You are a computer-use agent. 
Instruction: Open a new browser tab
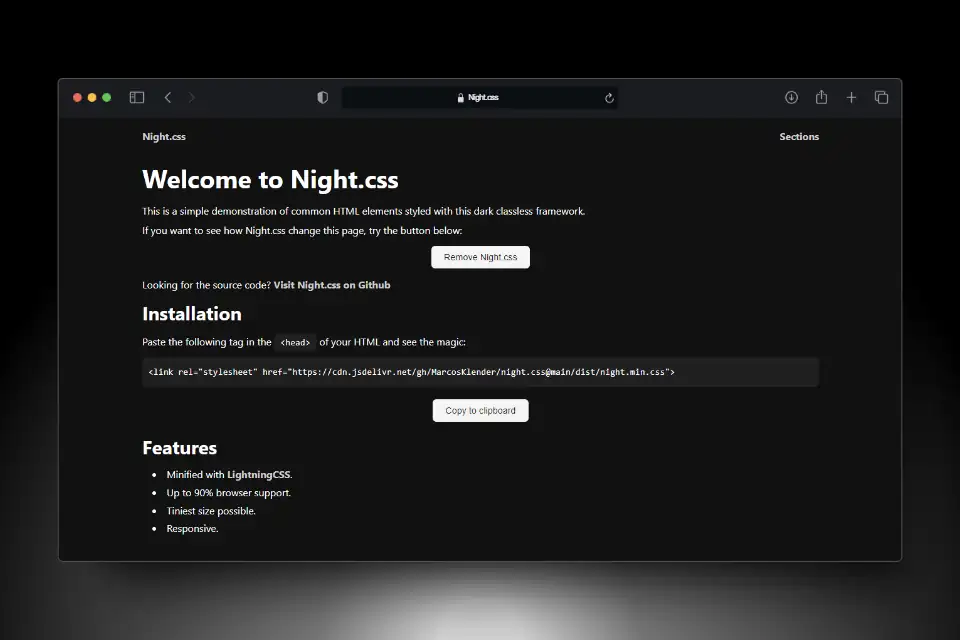pyautogui.click(x=851, y=97)
